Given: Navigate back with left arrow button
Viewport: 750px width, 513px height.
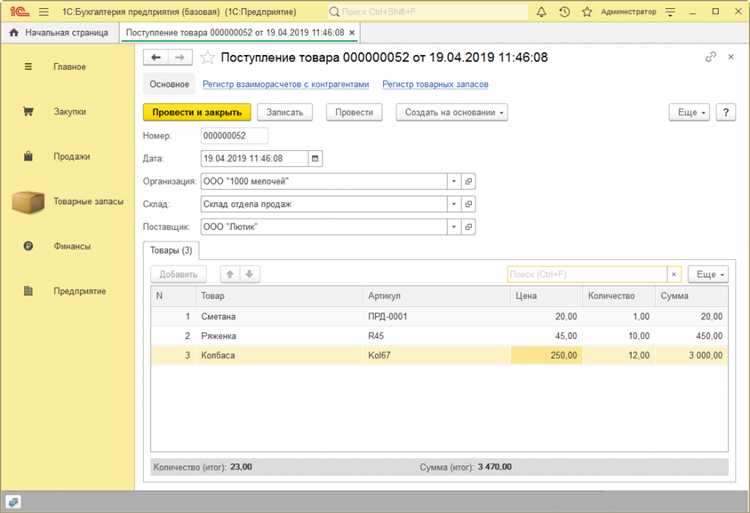Looking at the screenshot, I should pos(155,57).
